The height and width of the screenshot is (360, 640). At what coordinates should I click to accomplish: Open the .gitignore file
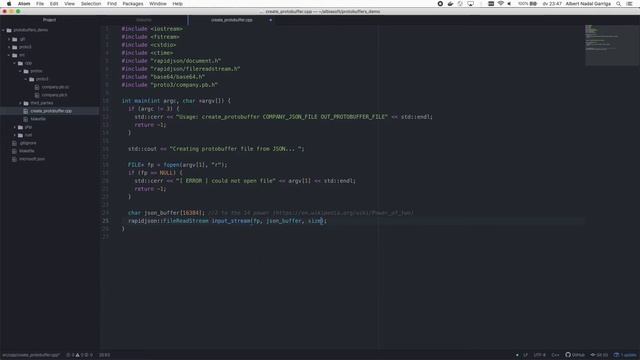coord(28,143)
